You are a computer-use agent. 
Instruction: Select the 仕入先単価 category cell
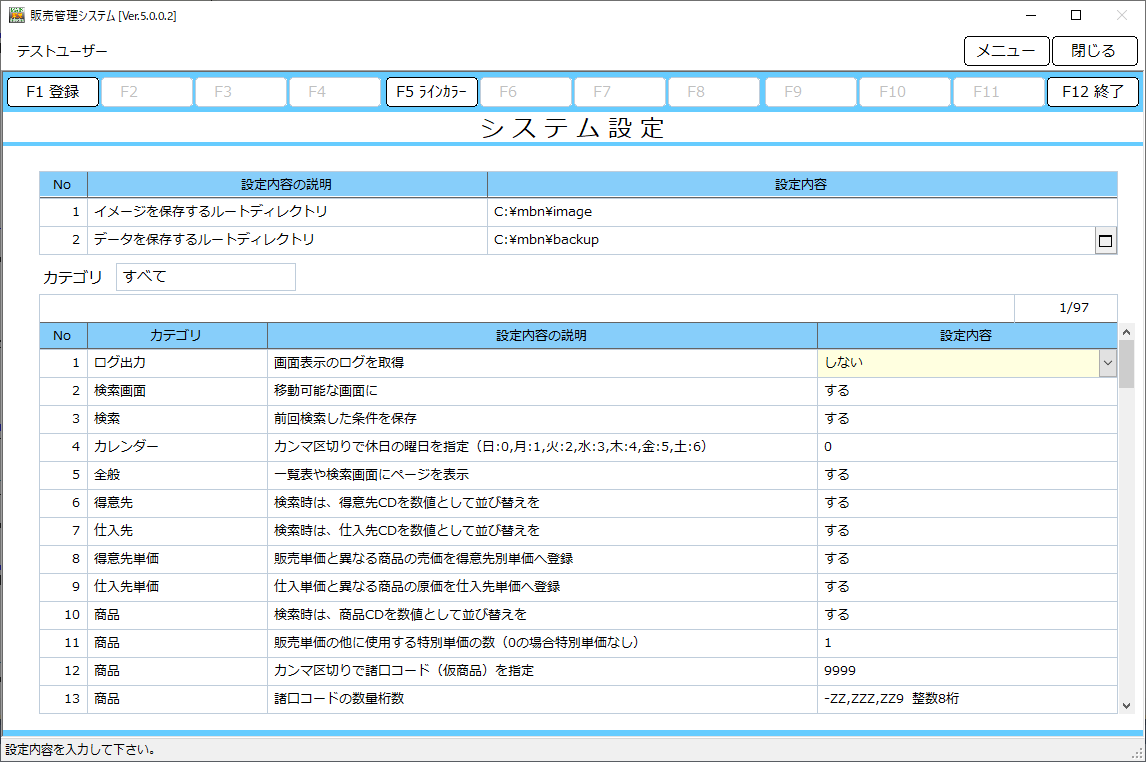(177, 587)
